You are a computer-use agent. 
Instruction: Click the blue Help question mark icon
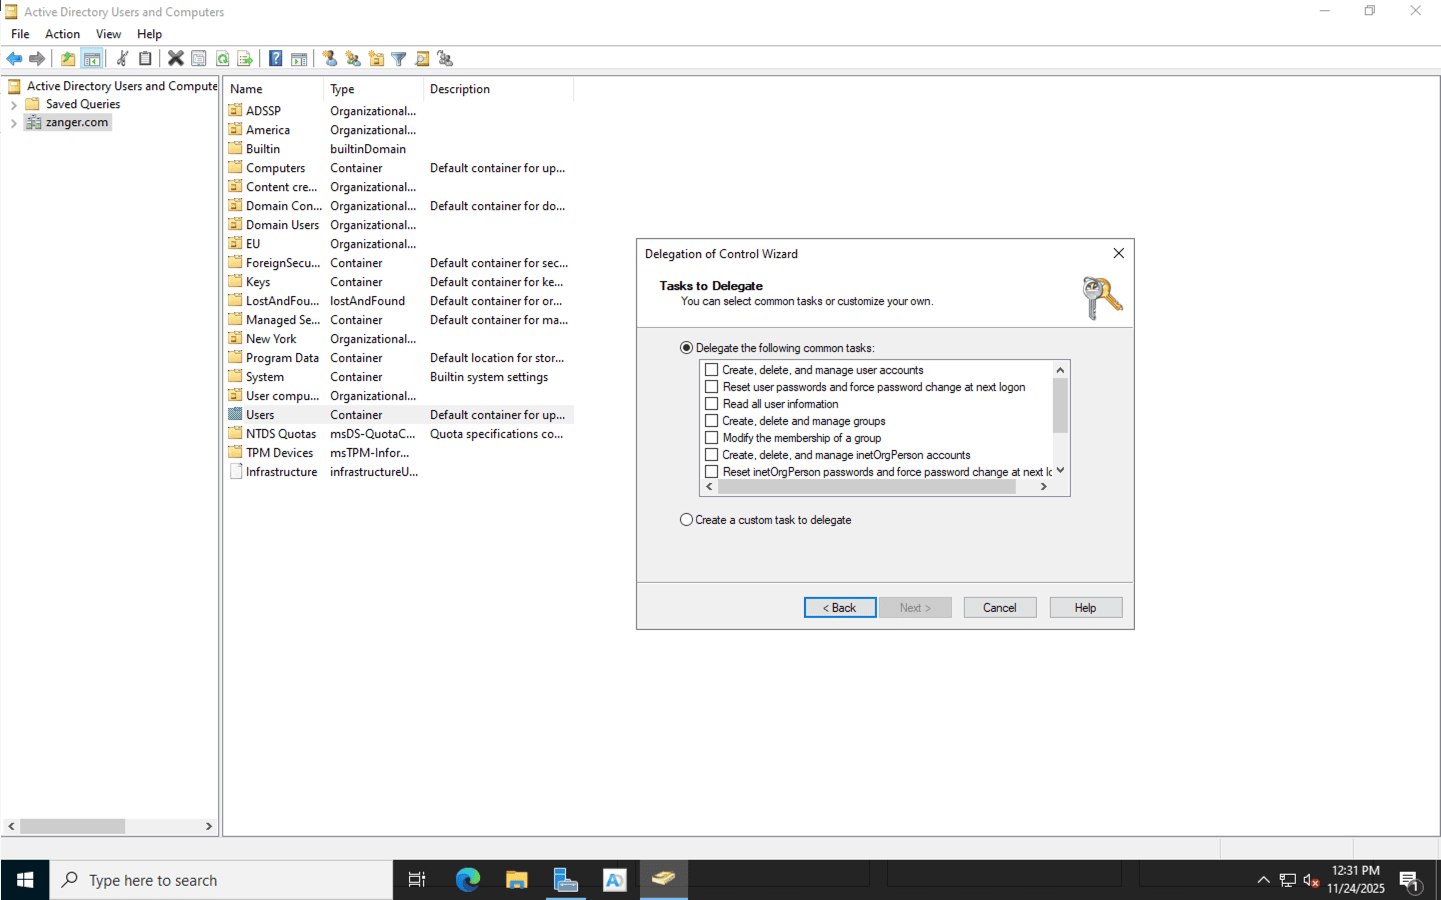[275, 59]
